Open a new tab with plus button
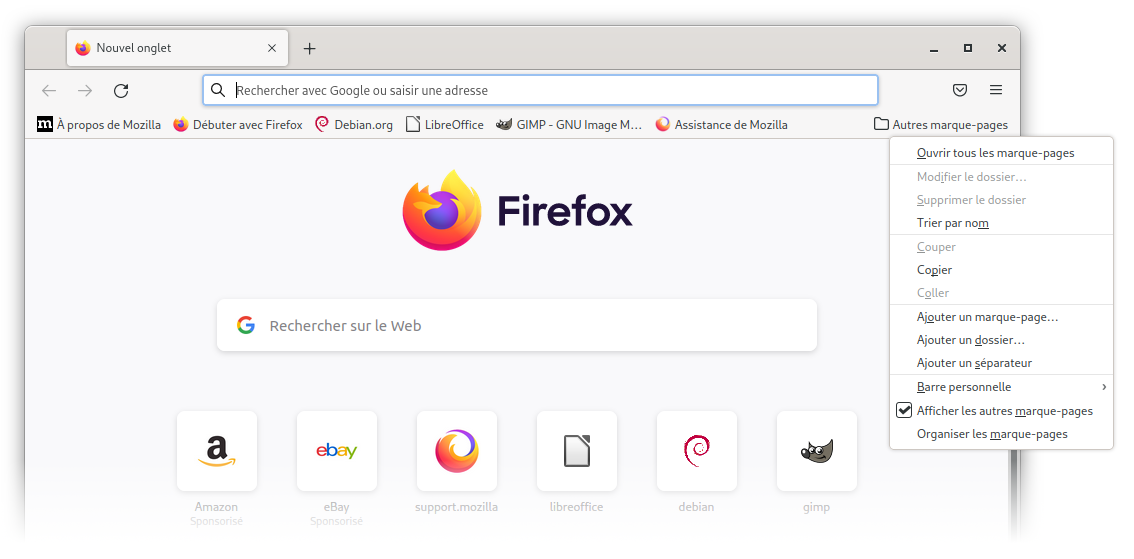The height and width of the screenshot is (559, 1134). (x=310, y=48)
